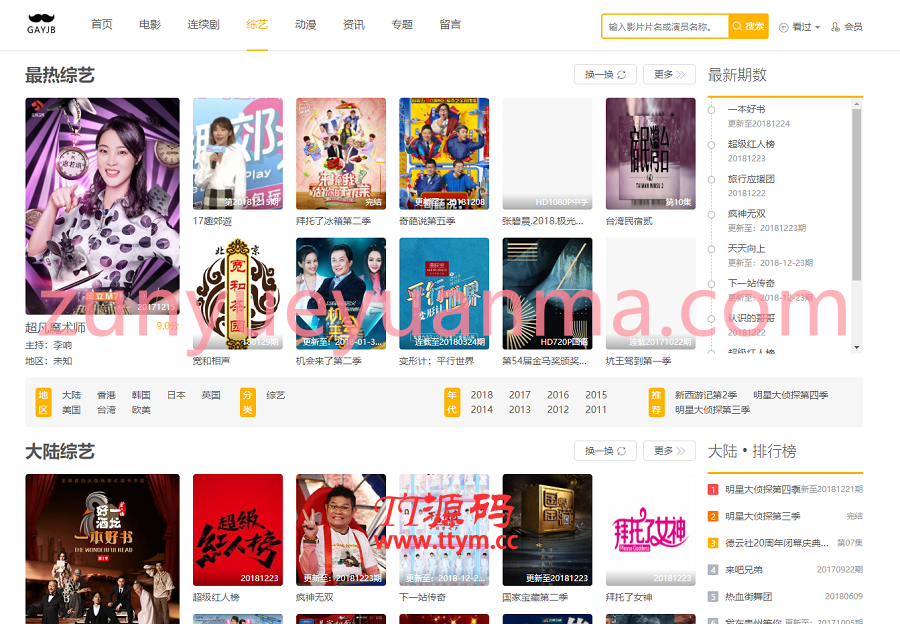Click 更多 in the 最热综艺 section
900x624 pixels.
669,75
